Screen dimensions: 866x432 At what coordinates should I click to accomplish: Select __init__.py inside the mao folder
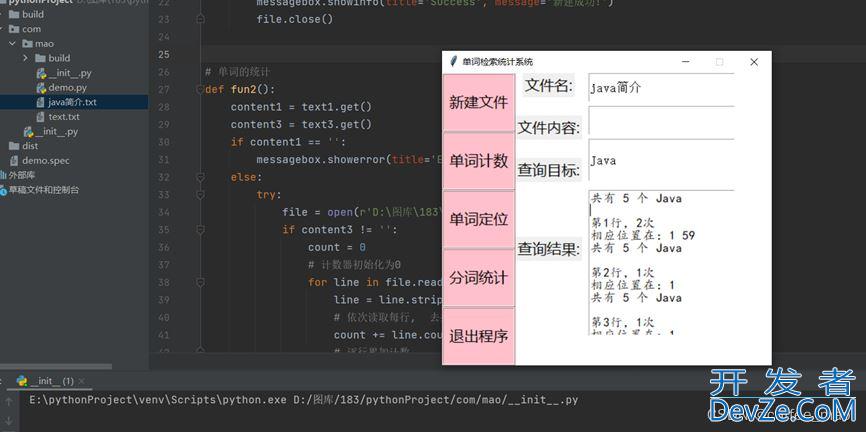(x=70, y=73)
